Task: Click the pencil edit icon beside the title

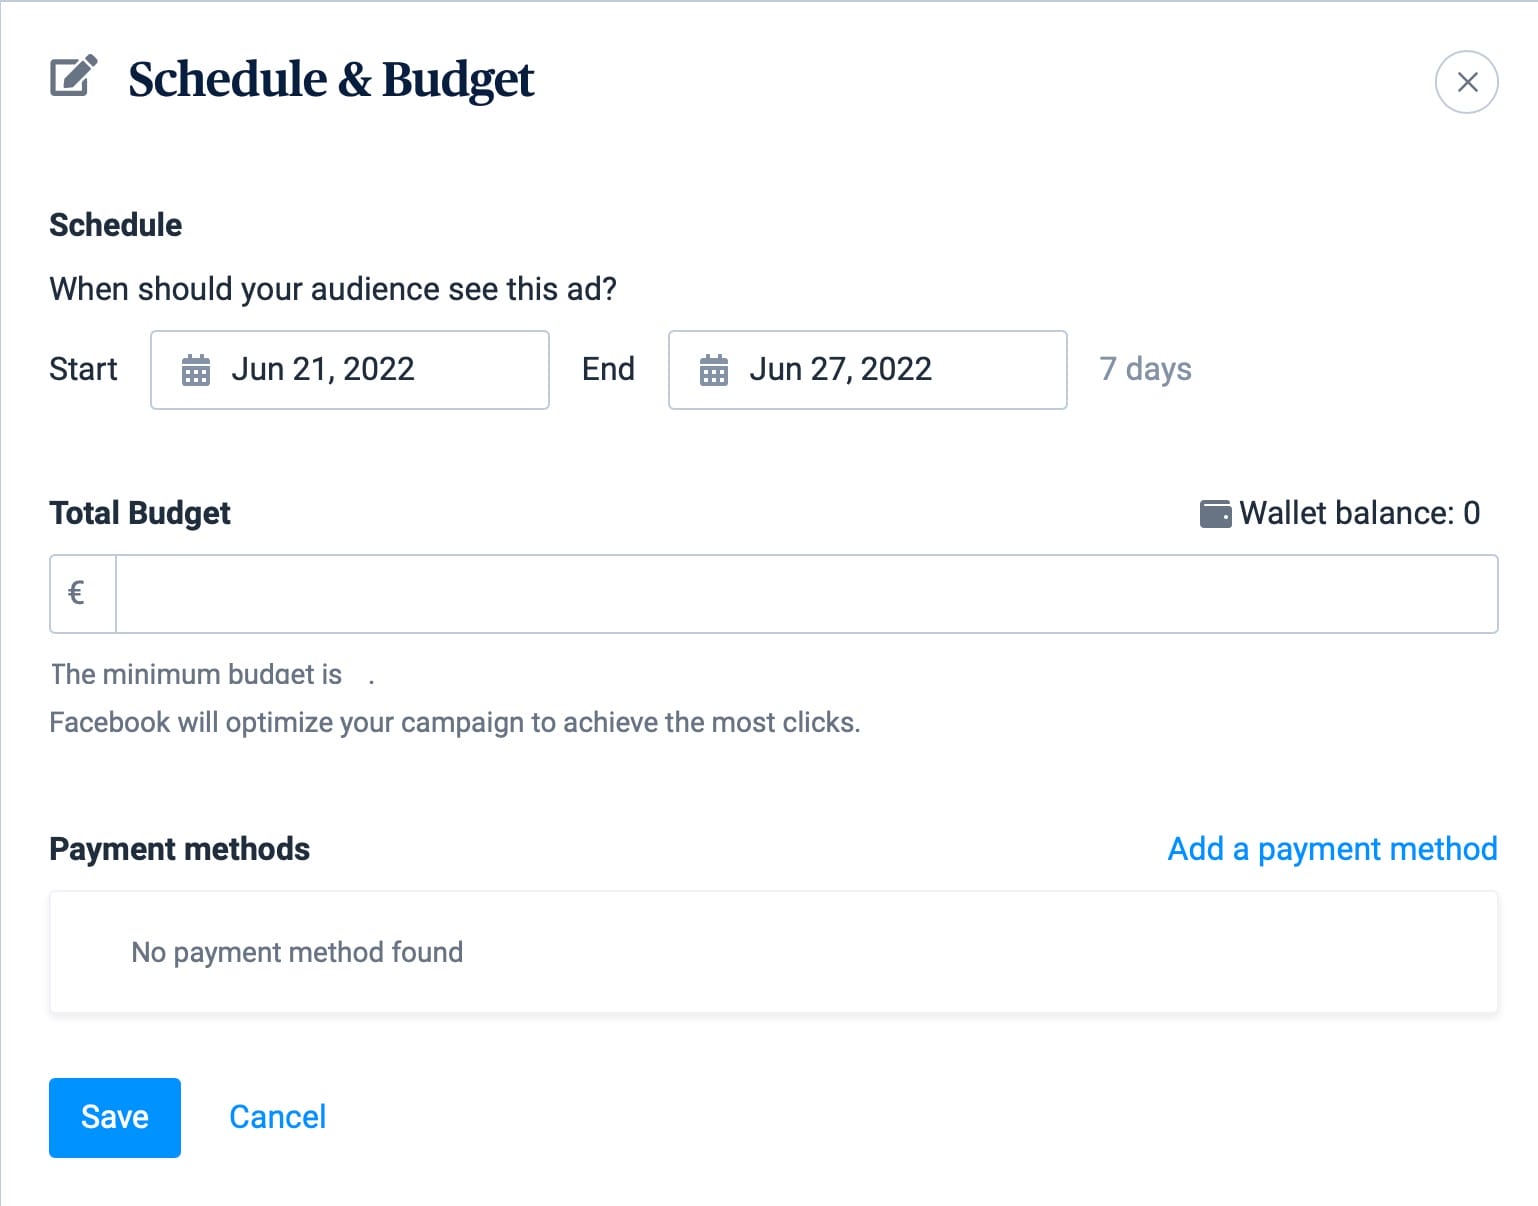Action: [x=71, y=78]
